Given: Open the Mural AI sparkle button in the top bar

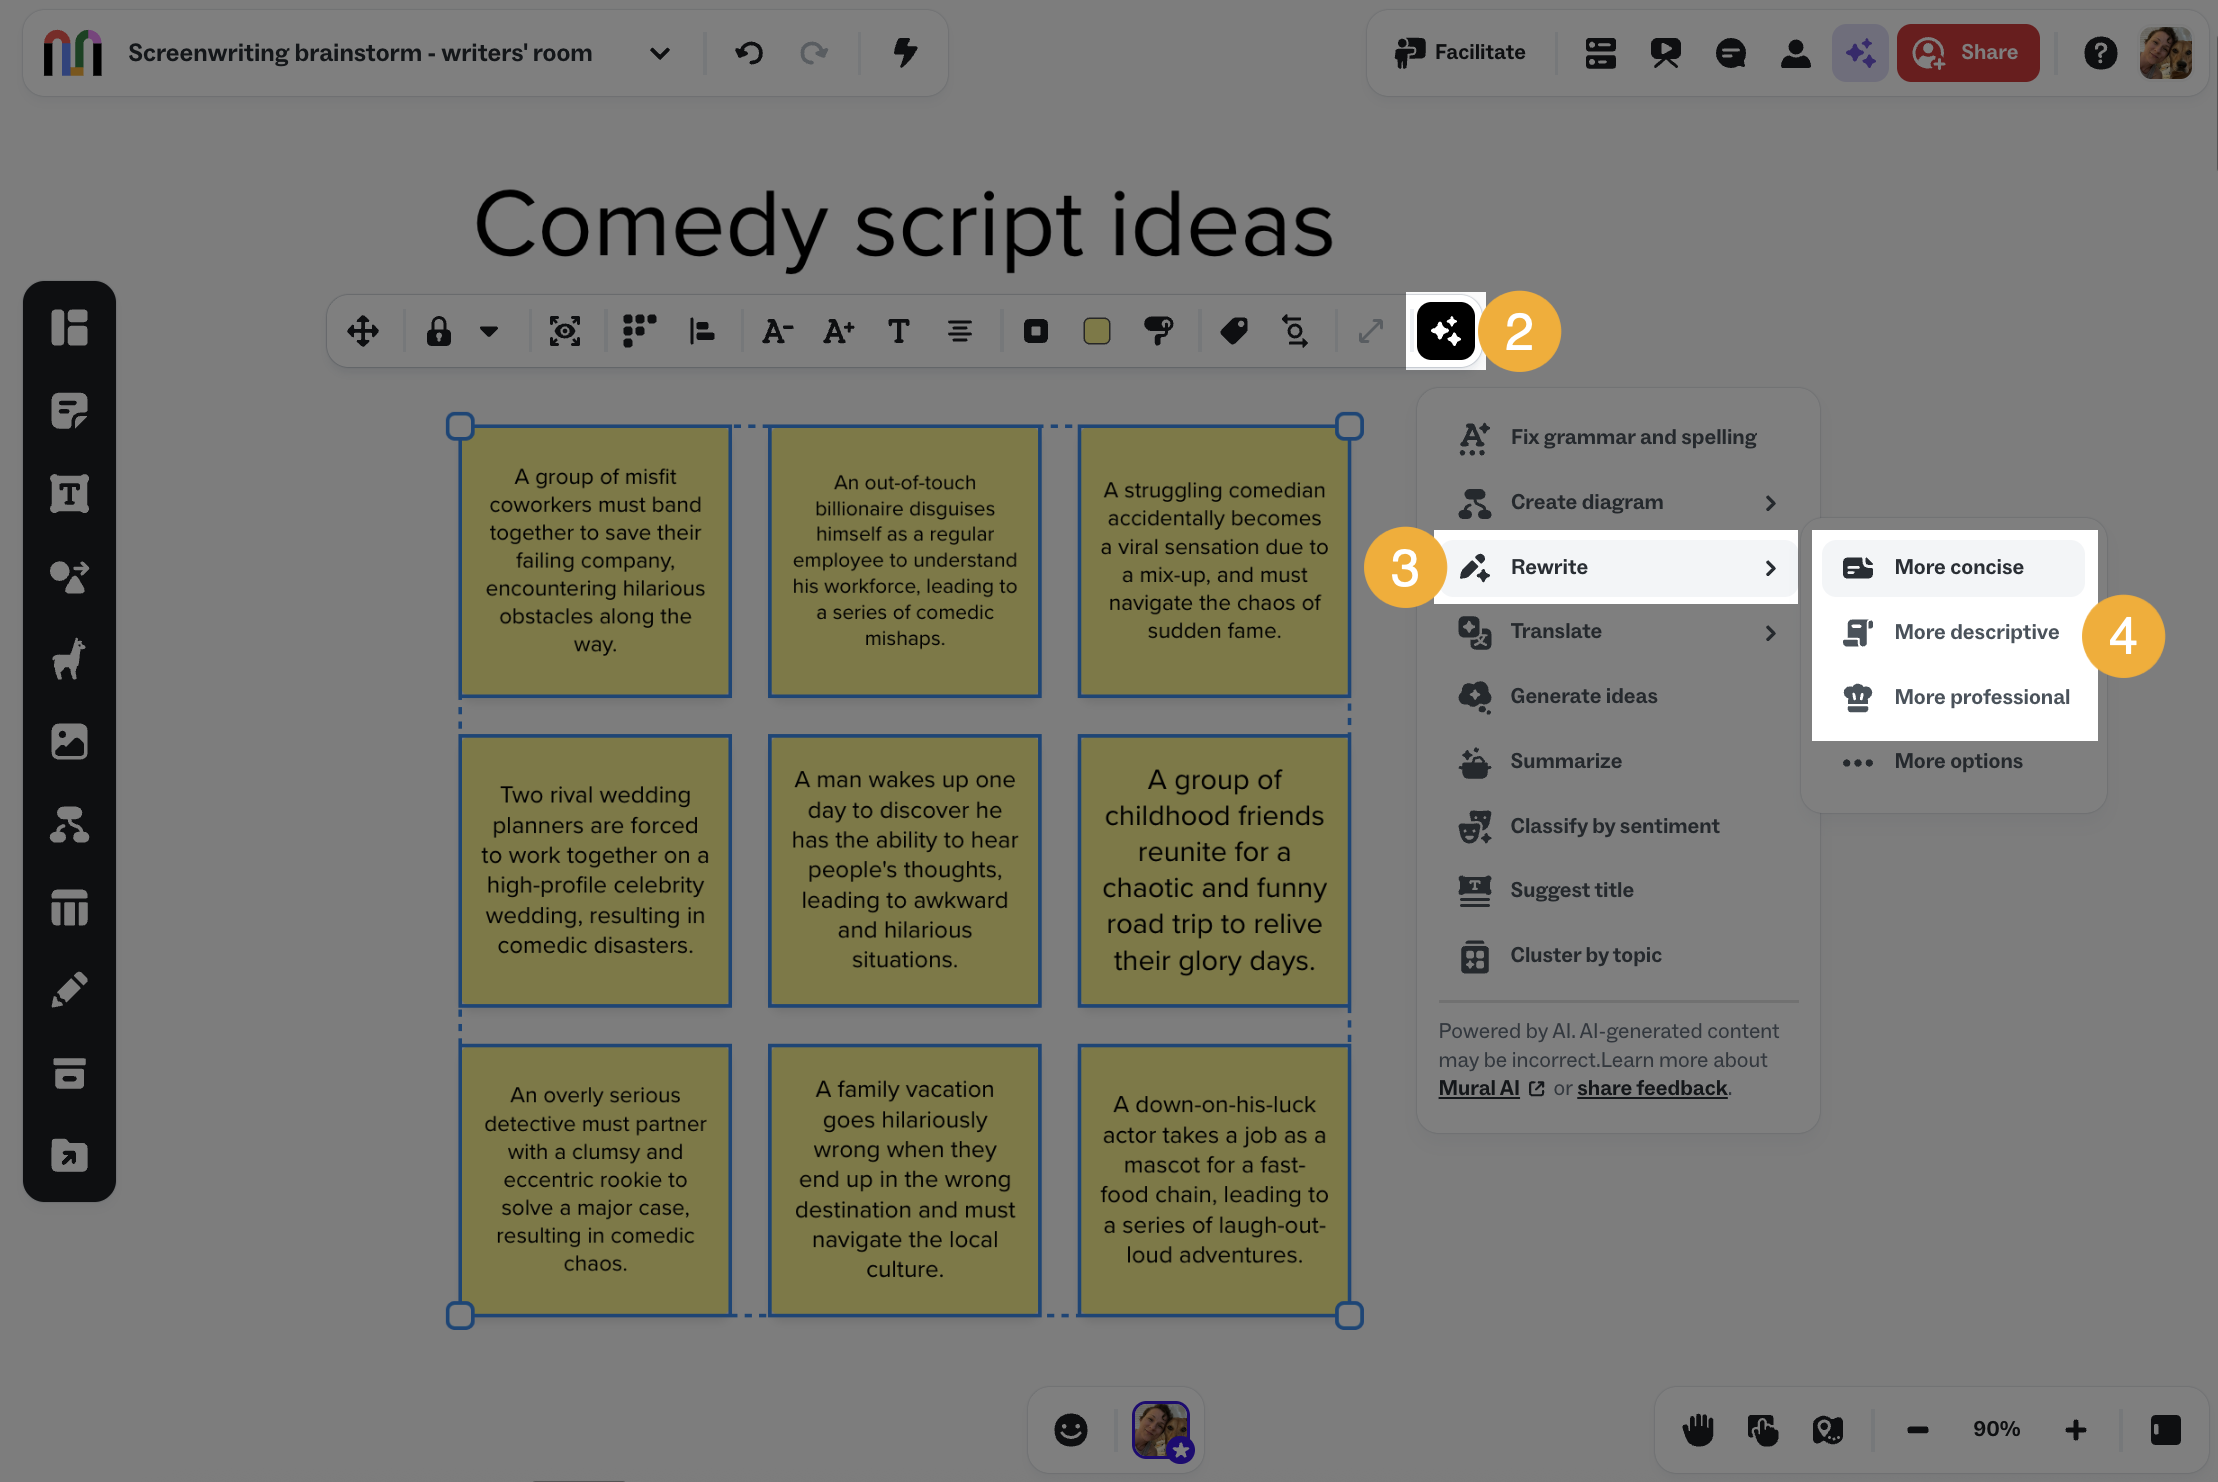Looking at the screenshot, I should [1860, 52].
